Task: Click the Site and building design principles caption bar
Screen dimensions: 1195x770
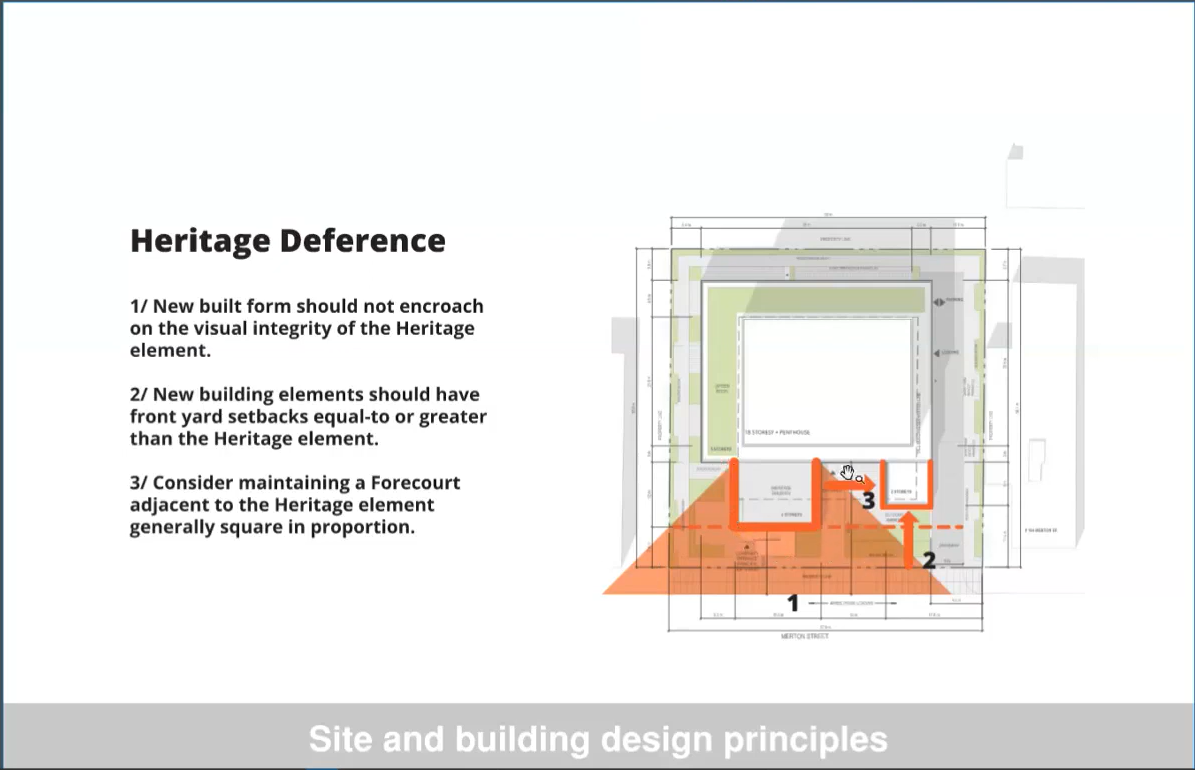Action: pos(598,737)
